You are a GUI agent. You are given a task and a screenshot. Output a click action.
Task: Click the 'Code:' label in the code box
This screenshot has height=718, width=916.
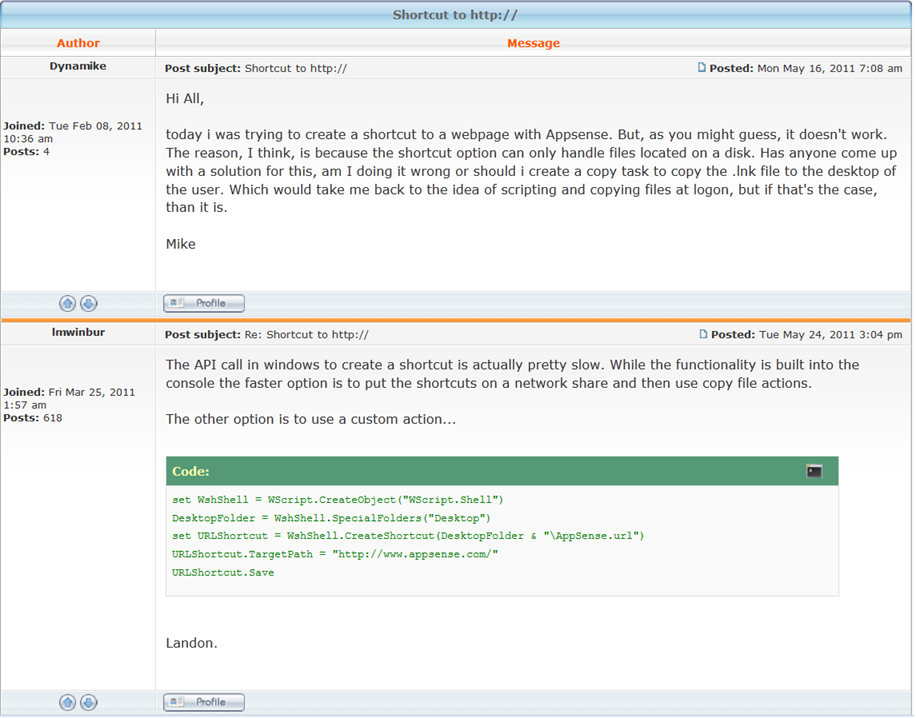pyautogui.click(x=191, y=471)
